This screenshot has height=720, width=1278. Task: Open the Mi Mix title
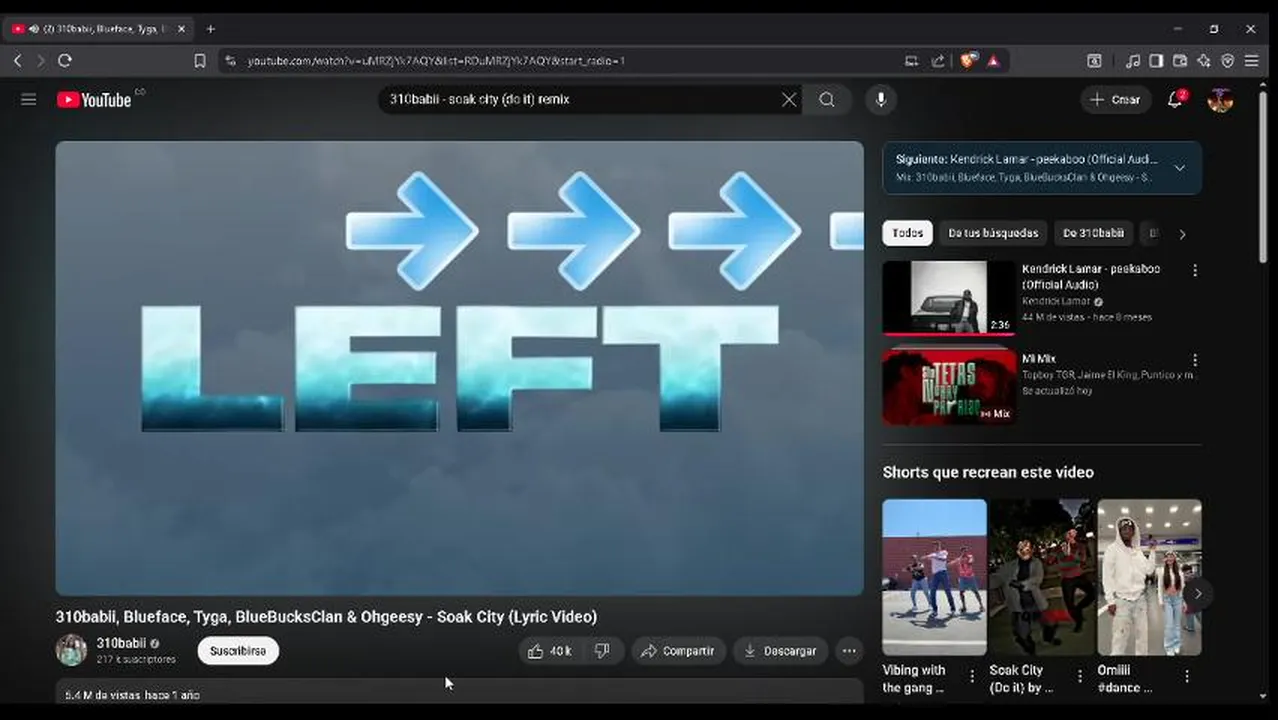pos(1039,359)
